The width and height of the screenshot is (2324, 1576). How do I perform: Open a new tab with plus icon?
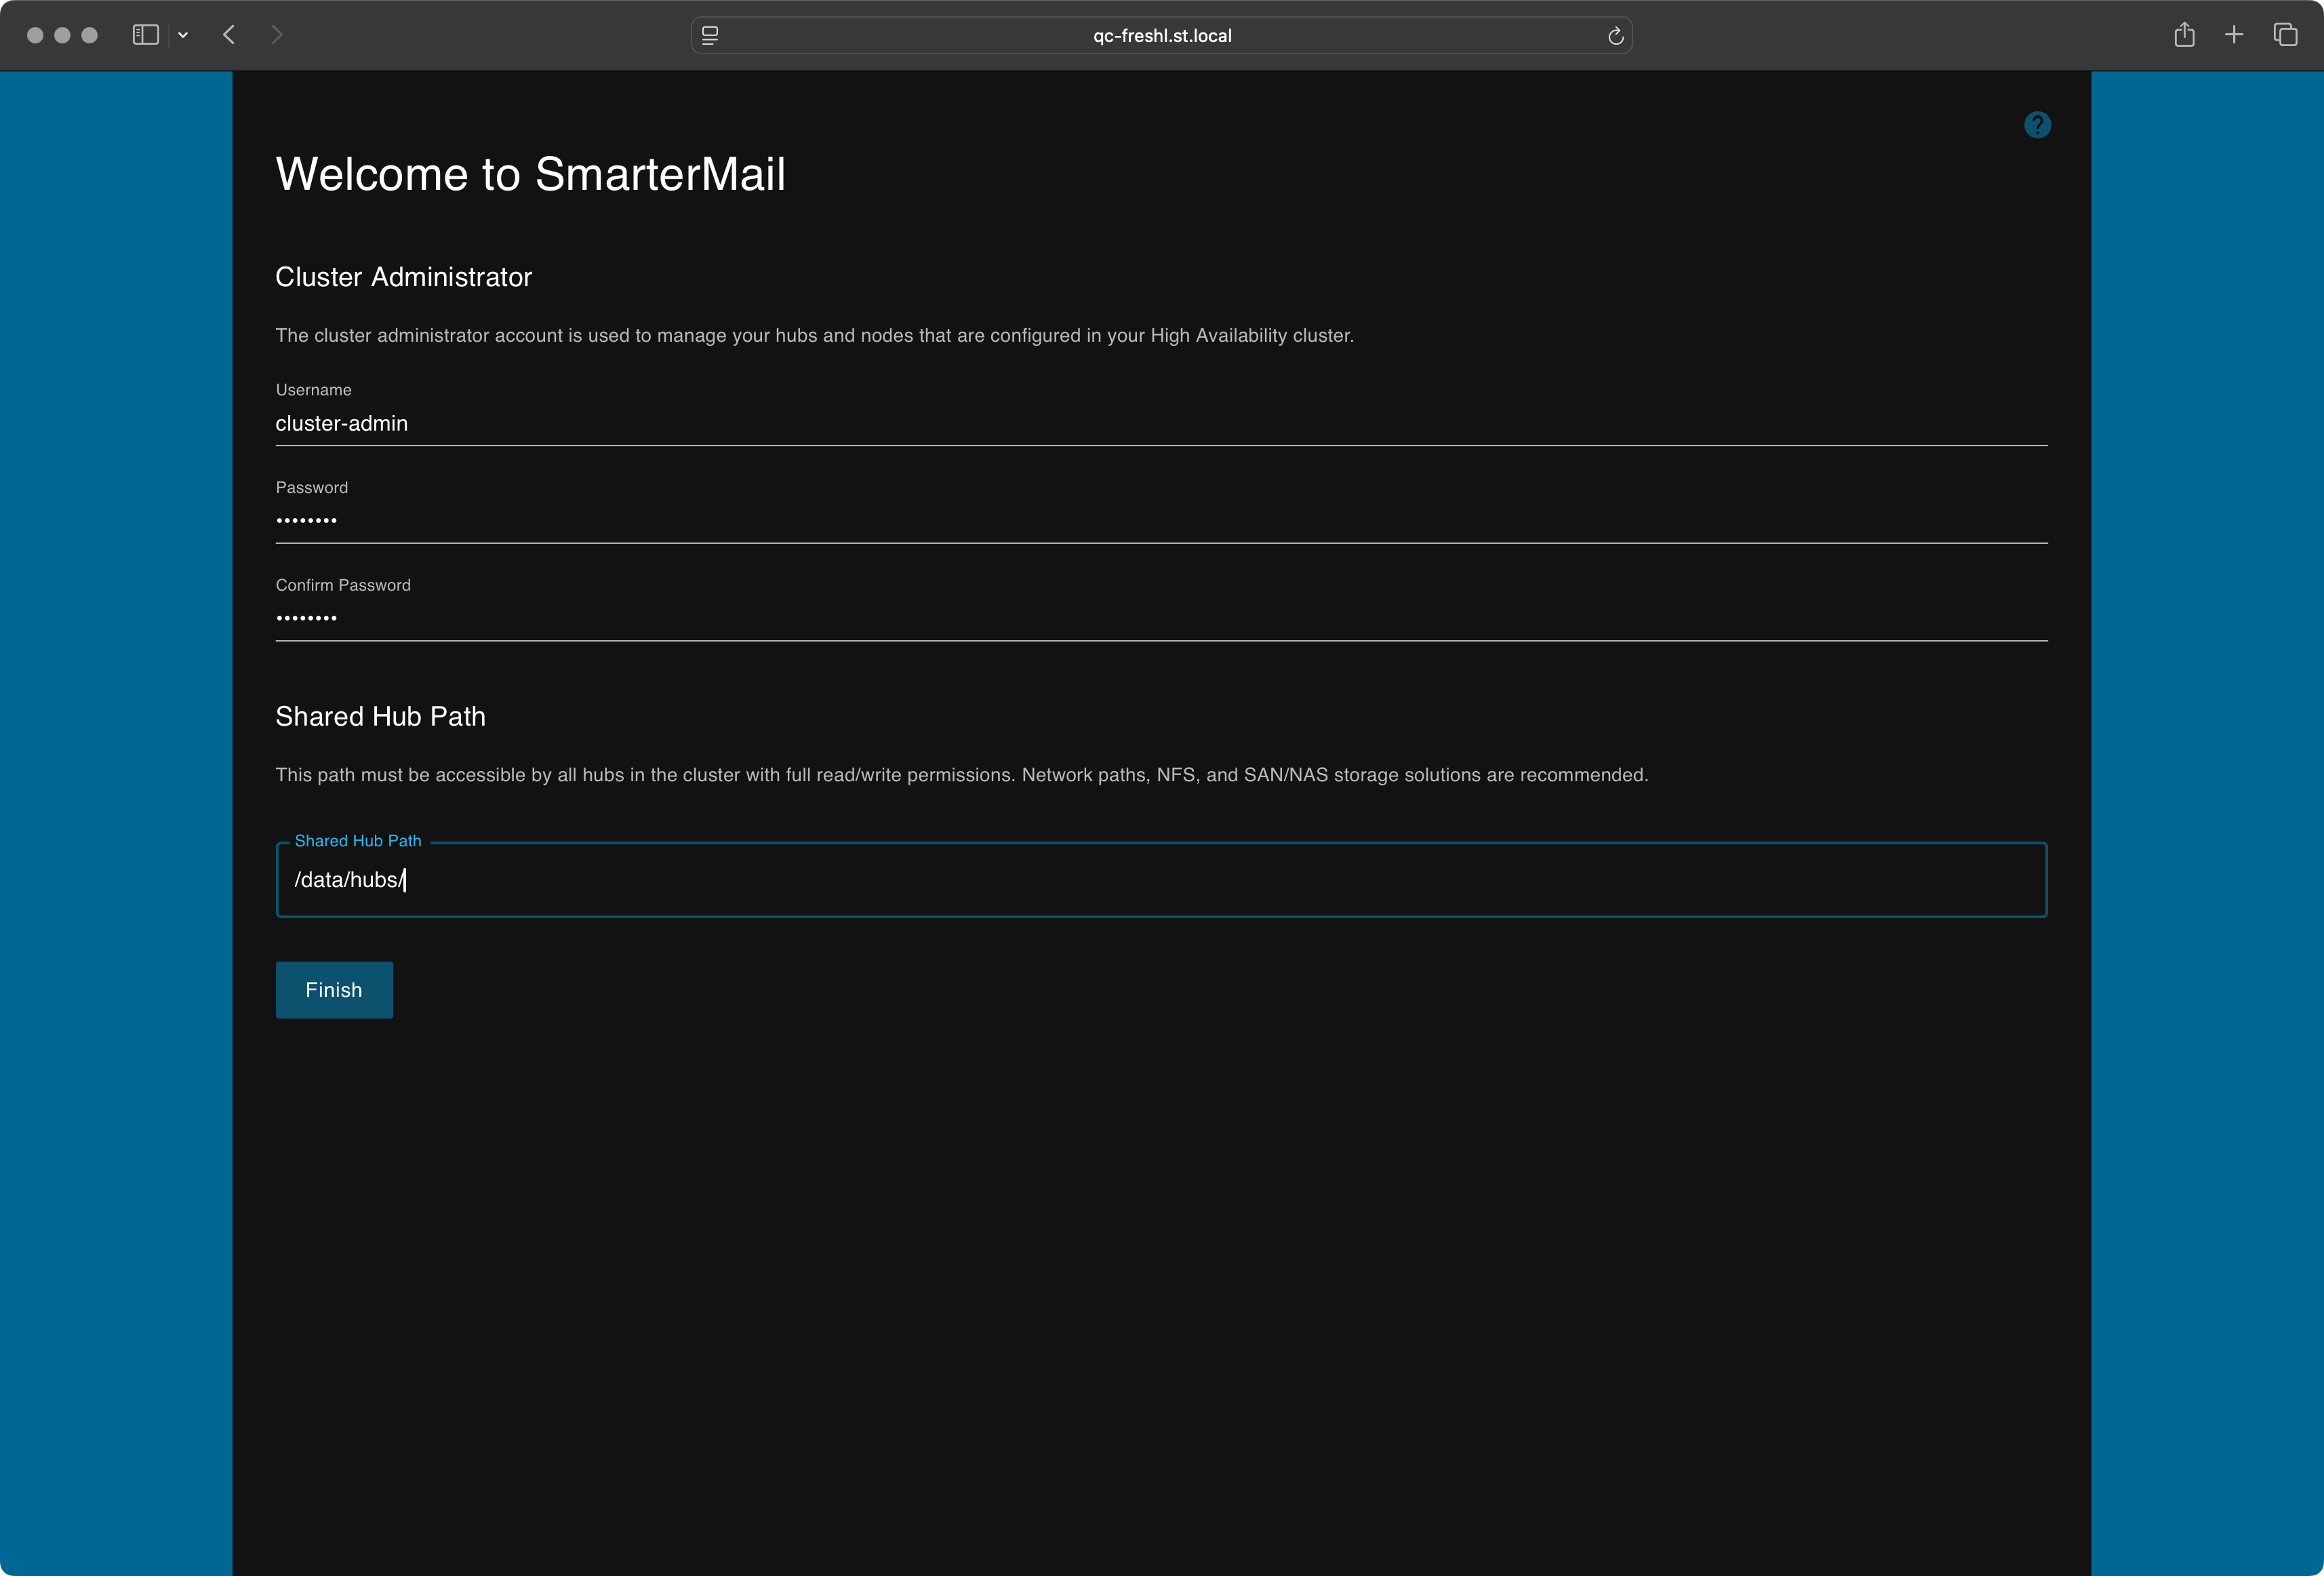[2234, 35]
